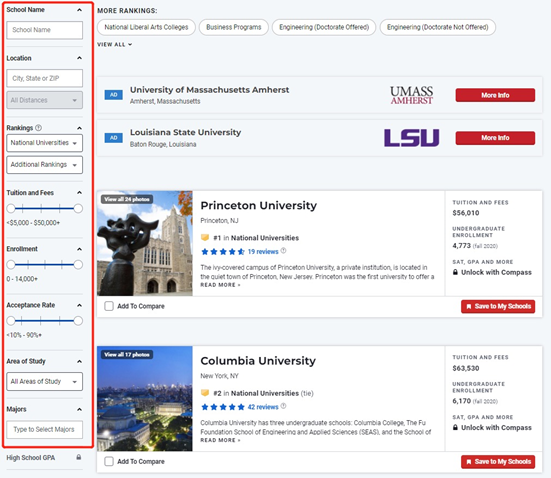Click the reviews info icon for Columbia

pos(283,406)
